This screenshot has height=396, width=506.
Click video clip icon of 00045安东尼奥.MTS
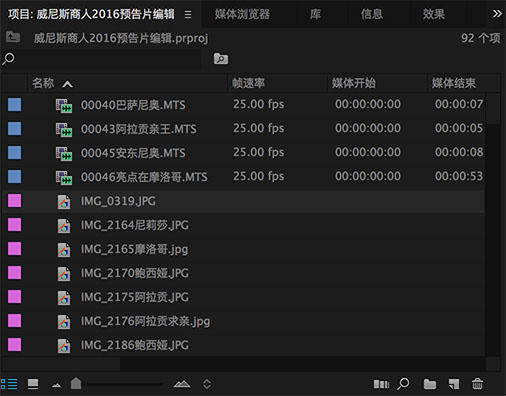(64, 154)
